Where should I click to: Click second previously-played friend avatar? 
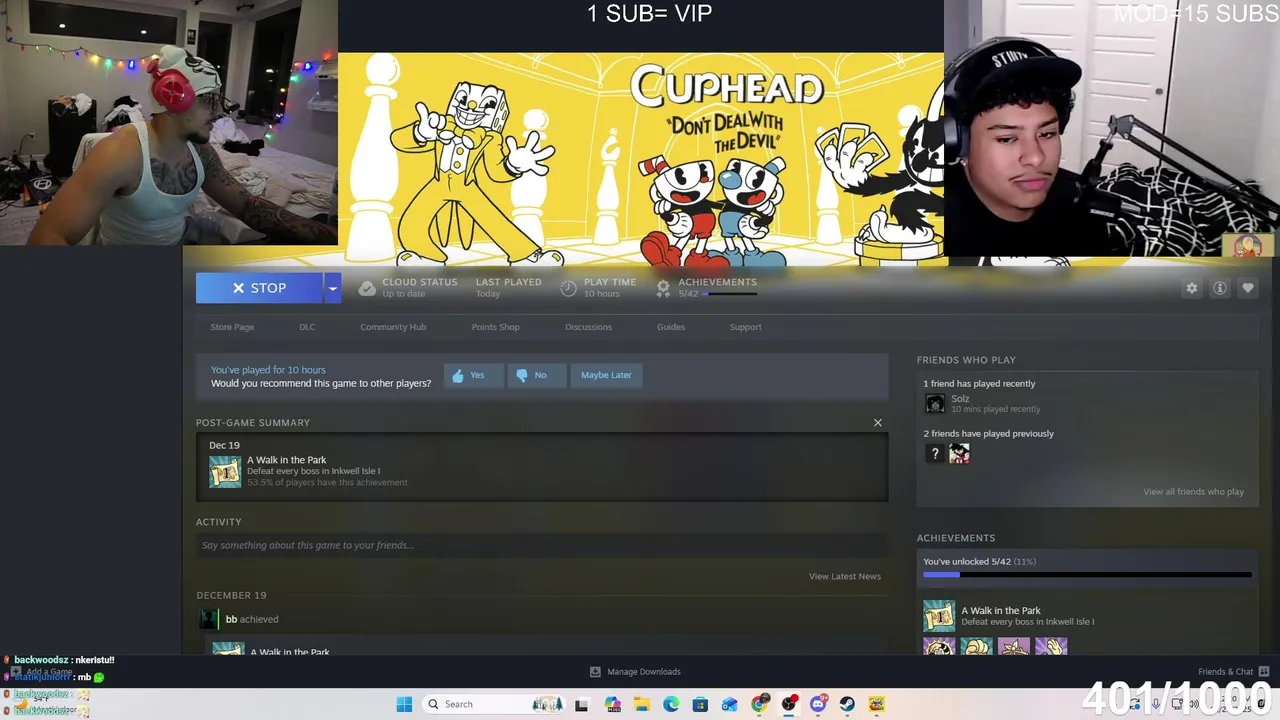(959, 454)
